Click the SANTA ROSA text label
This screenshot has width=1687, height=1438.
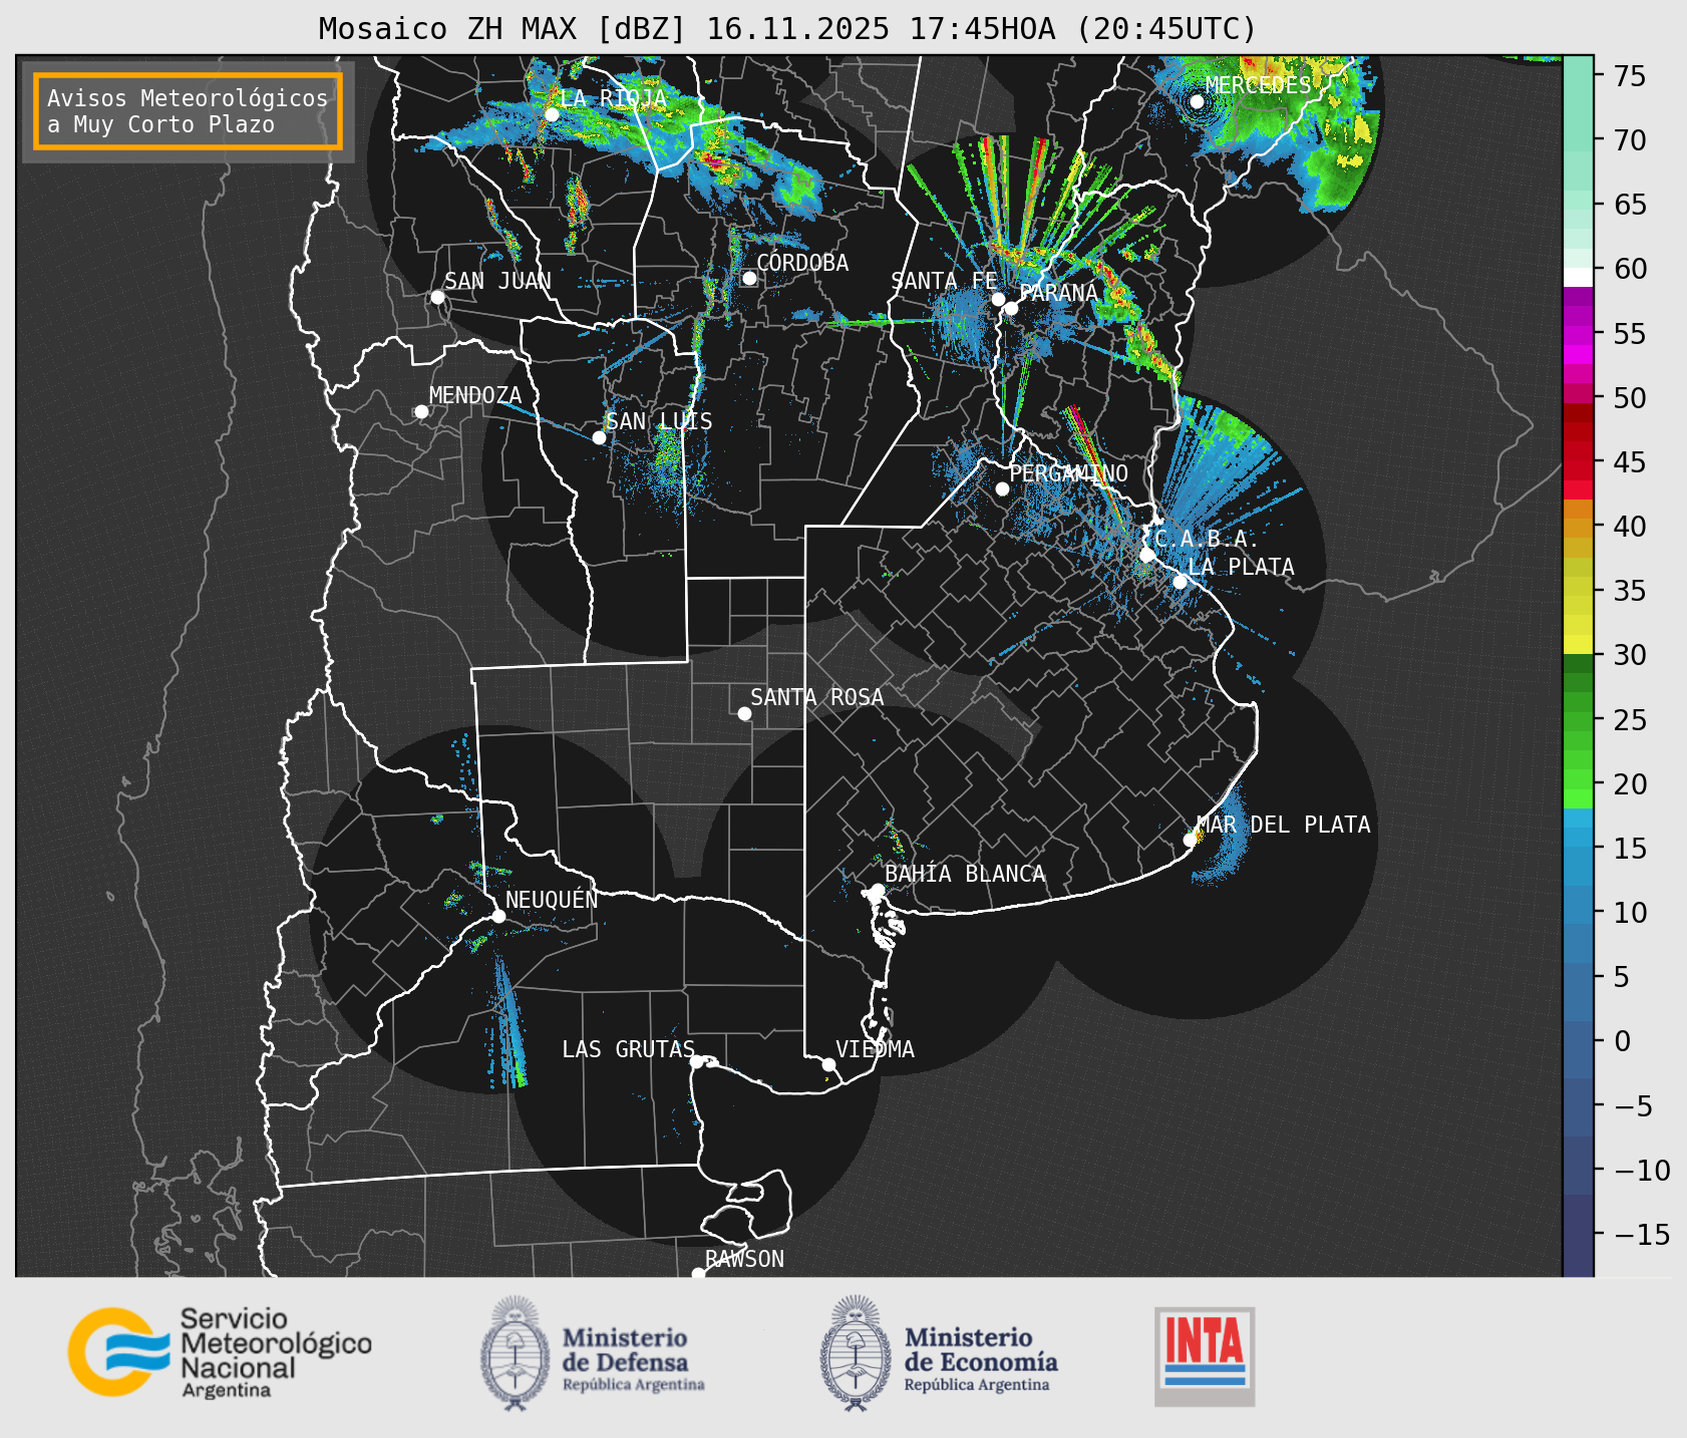pos(817,697)
